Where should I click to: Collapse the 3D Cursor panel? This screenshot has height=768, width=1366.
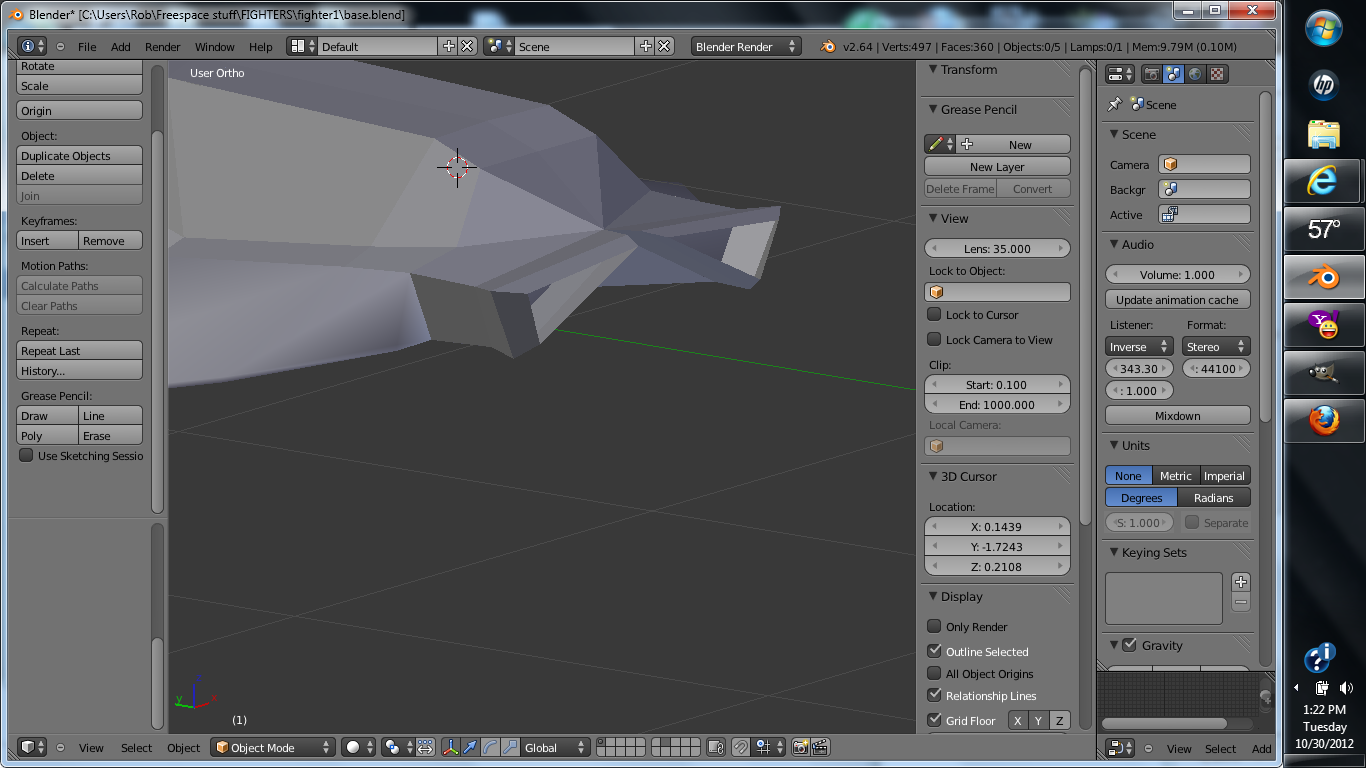[932, 476]
